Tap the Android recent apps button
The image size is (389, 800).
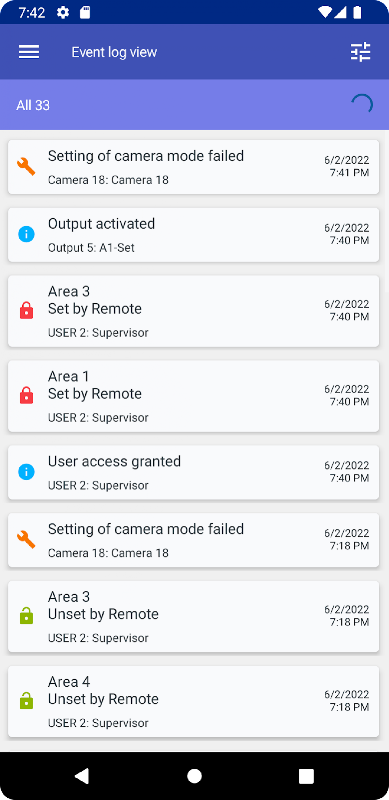306,776
